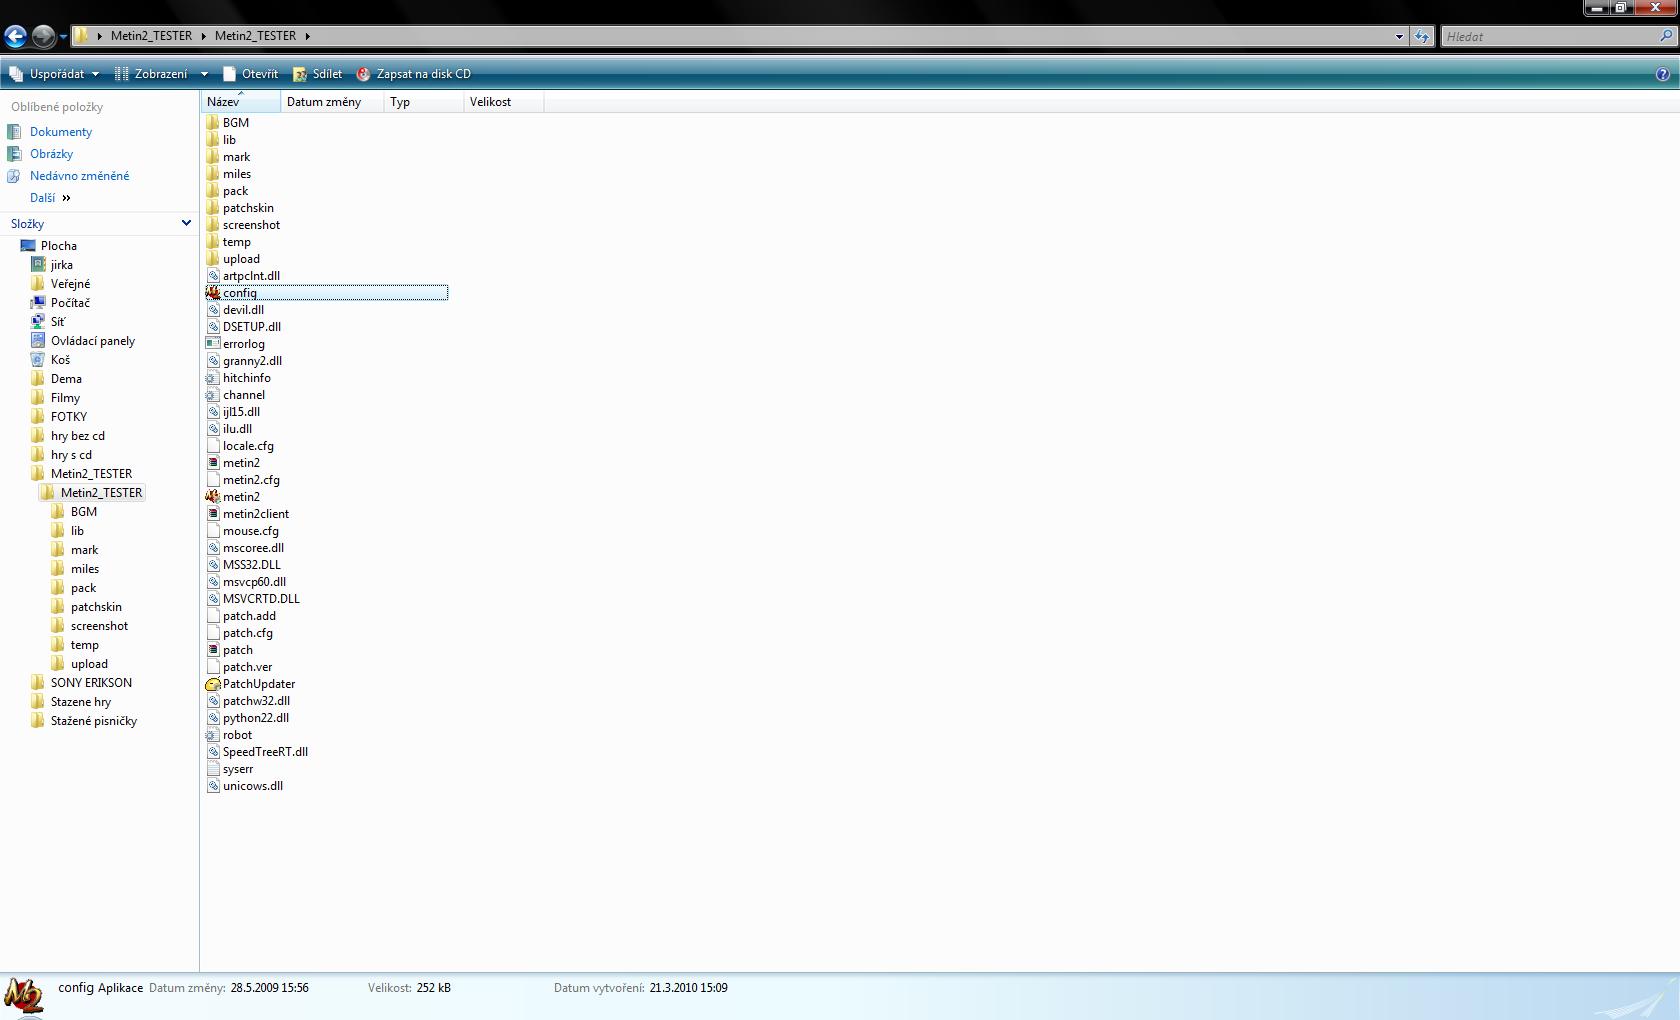Viewport: 1680px width, 1020px height.
Task: Sort by the Název column header
Action: (241, 102)
